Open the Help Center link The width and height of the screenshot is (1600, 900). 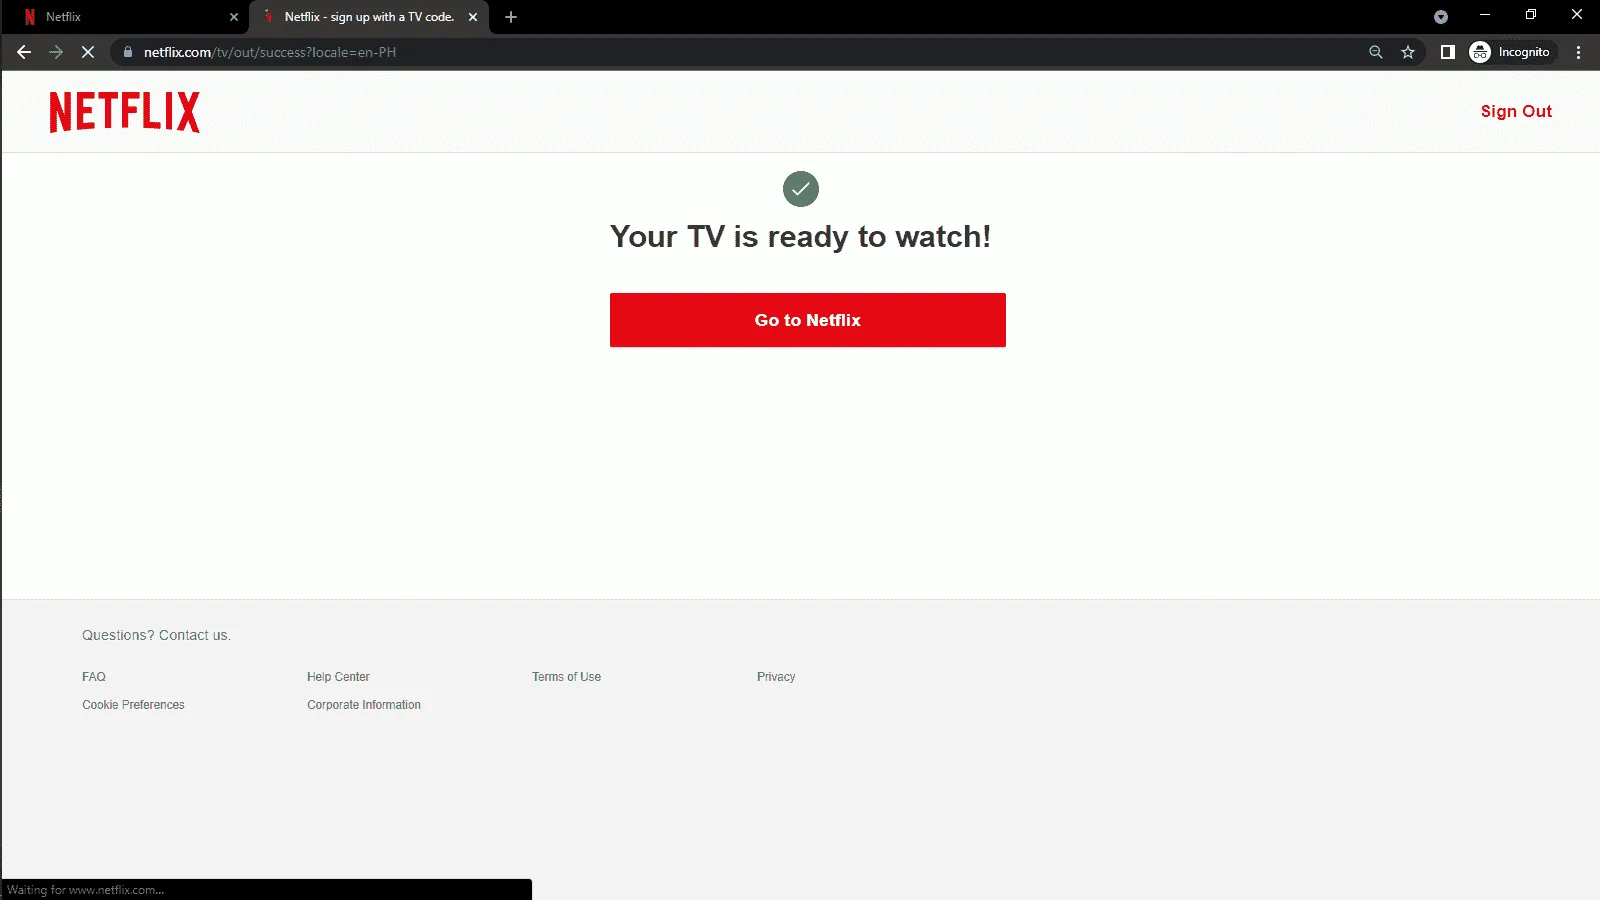pos(338,677)
